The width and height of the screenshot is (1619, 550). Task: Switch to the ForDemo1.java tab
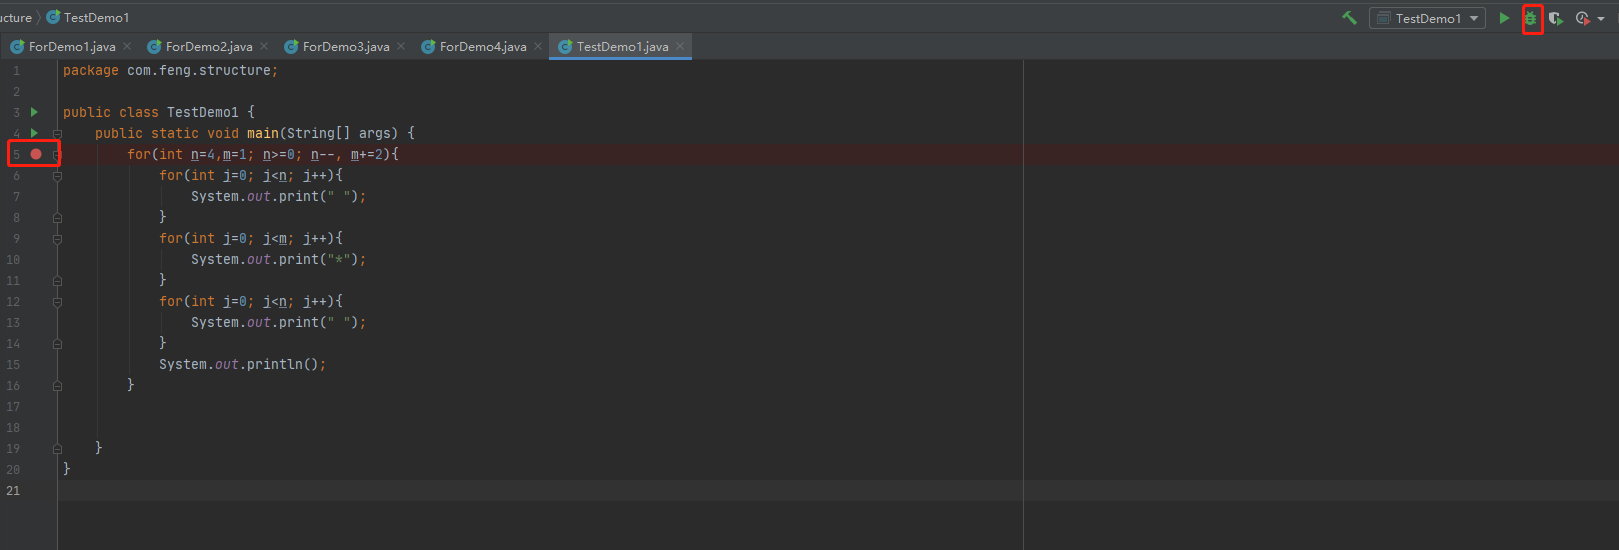pyautogui.click(x=72, y=47)
